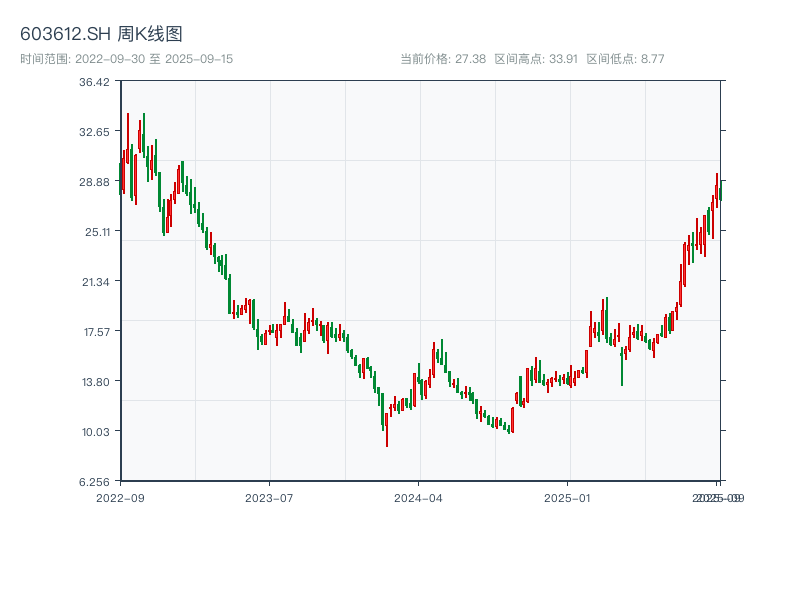This screenshot has width=800, height=600.
Task: Click the y-axis value 28.88
Action: click(x=94, y=182)
